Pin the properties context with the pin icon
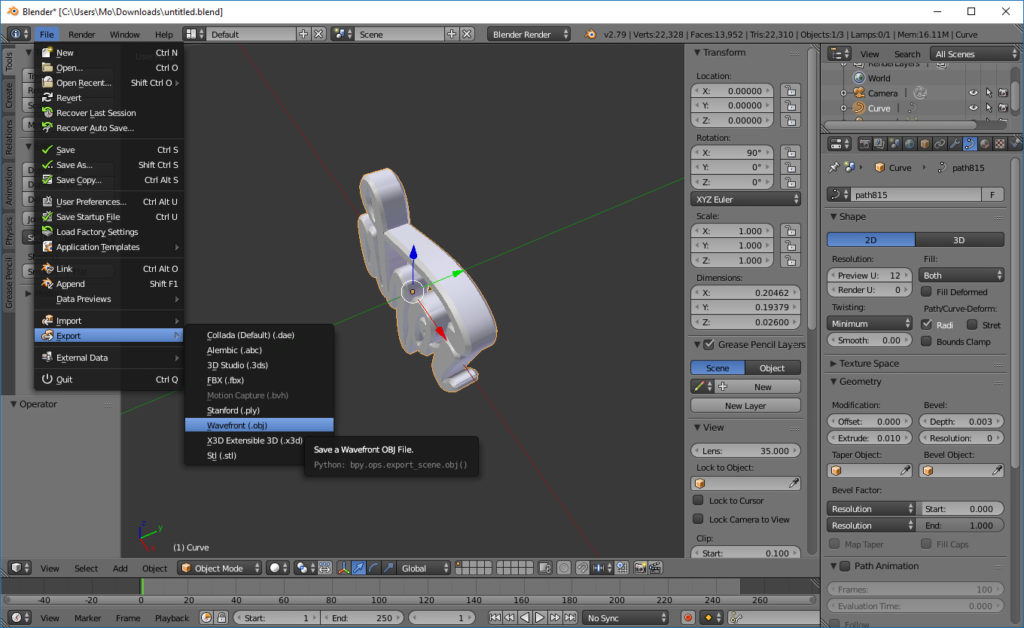 click(834, 168)
